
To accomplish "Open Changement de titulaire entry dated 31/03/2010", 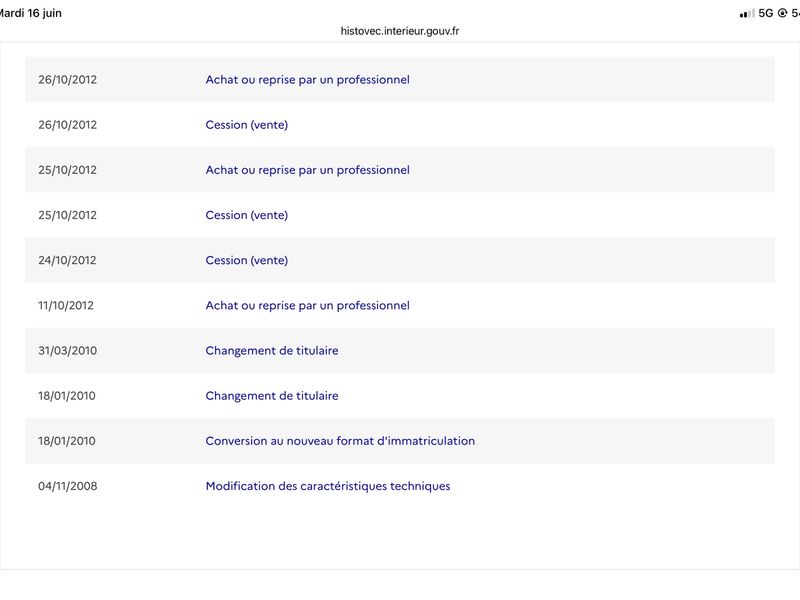I will 272,351.
